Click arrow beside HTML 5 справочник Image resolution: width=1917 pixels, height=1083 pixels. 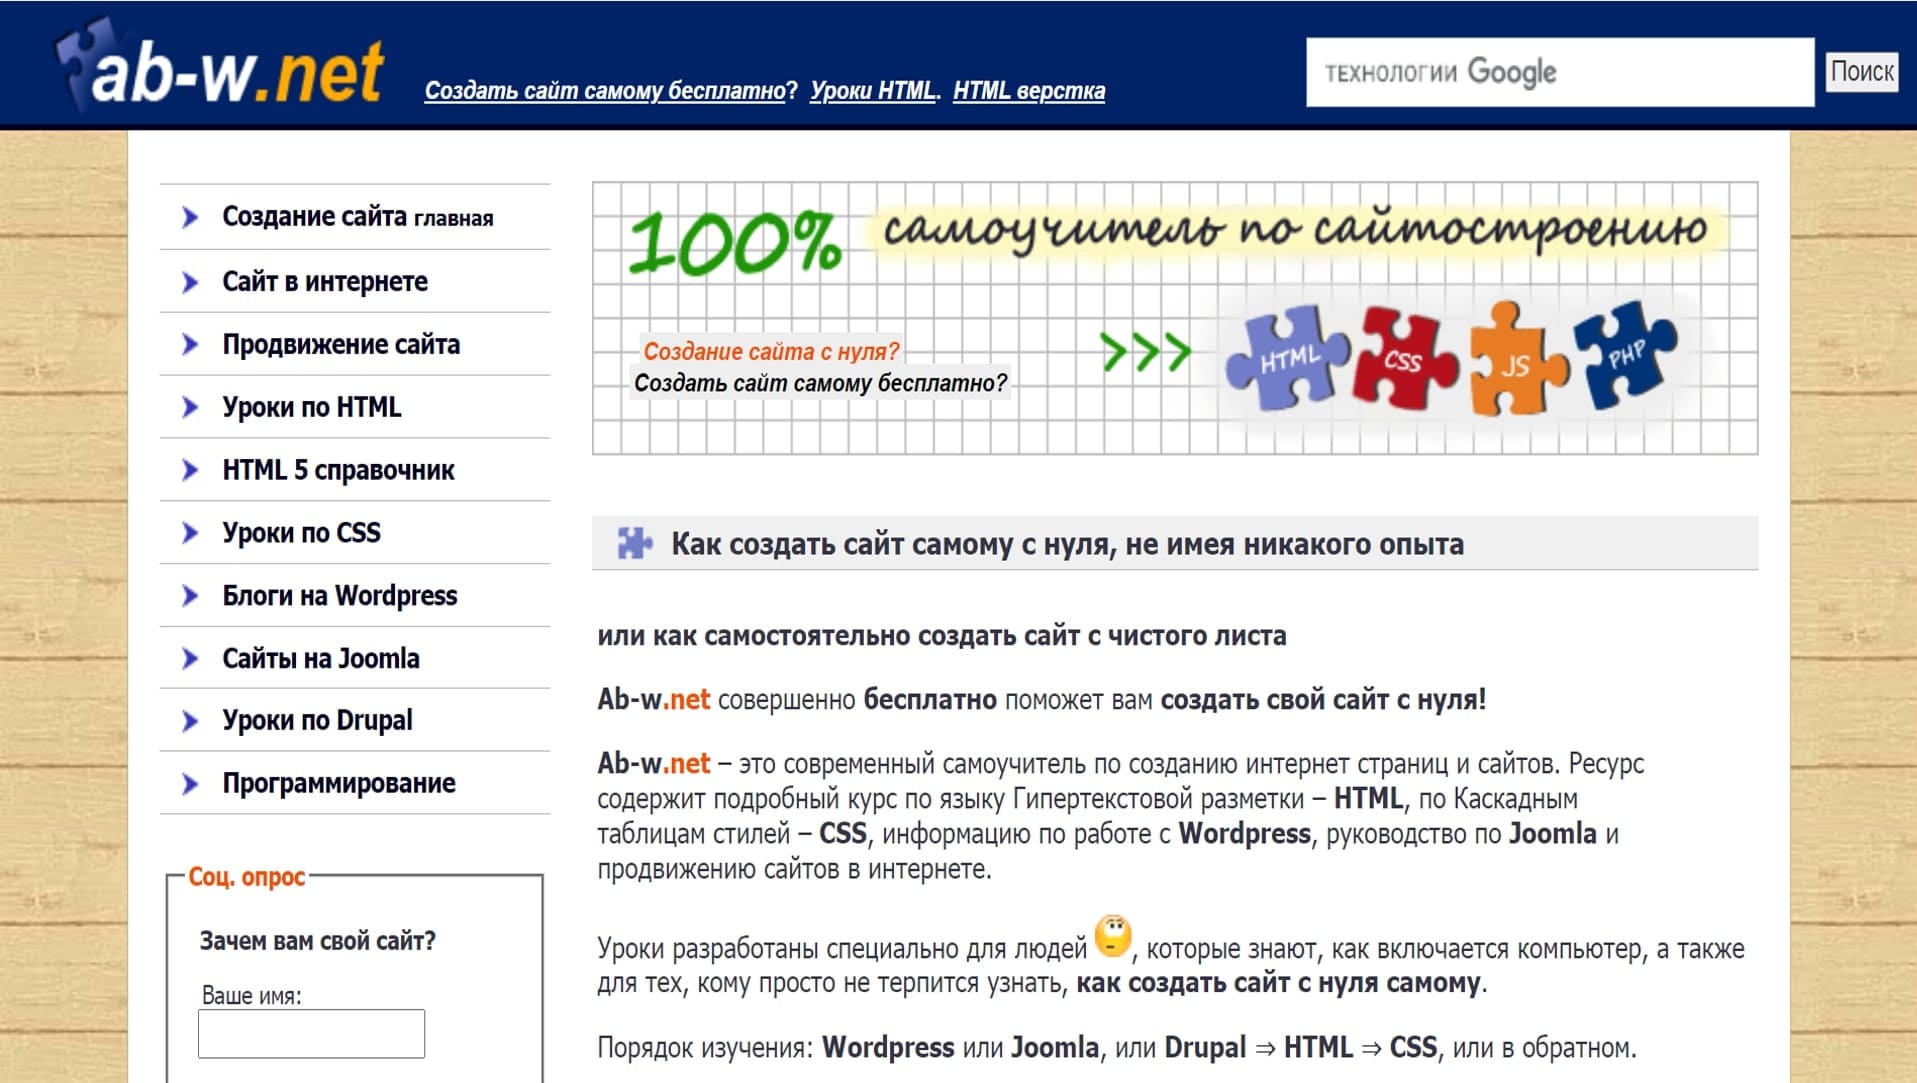click(190, 470)
